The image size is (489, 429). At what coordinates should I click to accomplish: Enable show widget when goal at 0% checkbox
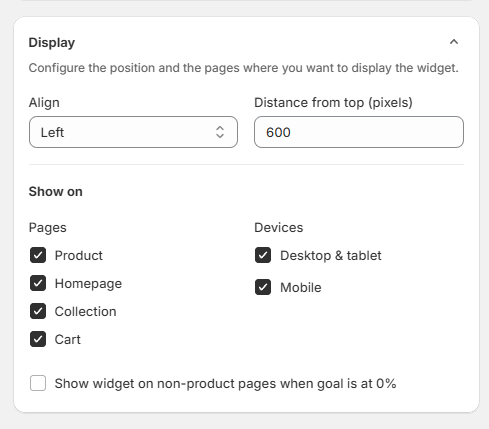(38, 383)
